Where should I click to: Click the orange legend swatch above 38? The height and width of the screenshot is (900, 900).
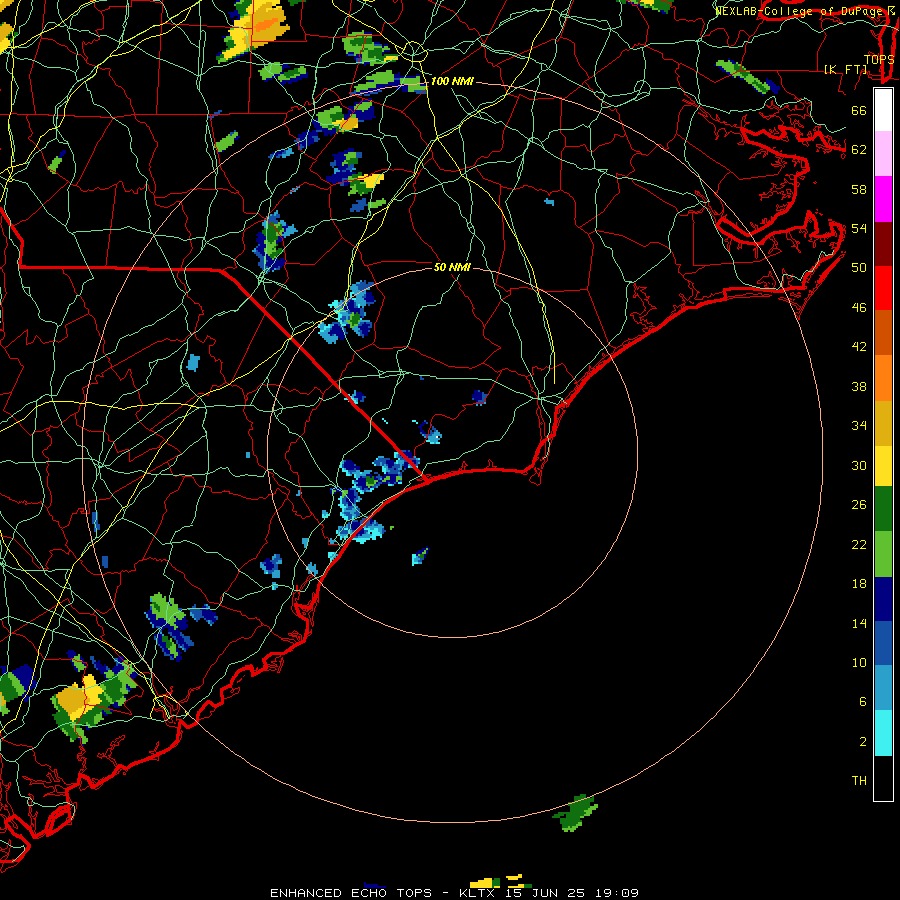click(x=883, y=378)
